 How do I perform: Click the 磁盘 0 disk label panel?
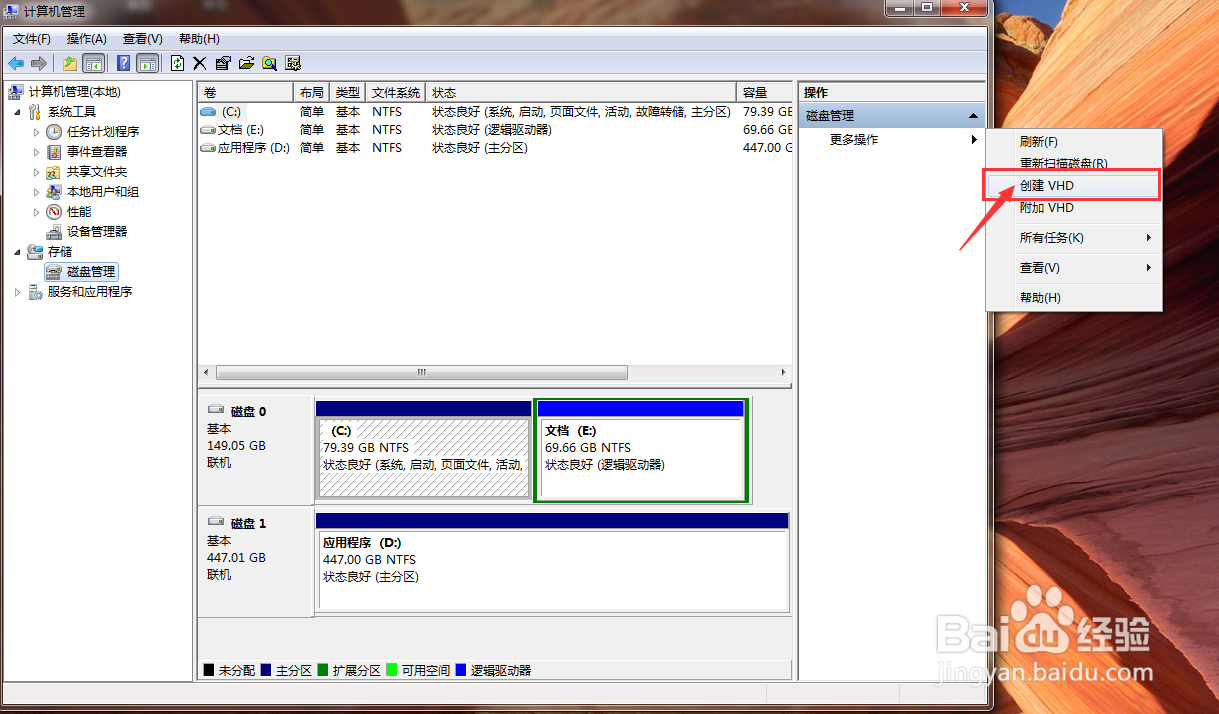tap(255, 449)
